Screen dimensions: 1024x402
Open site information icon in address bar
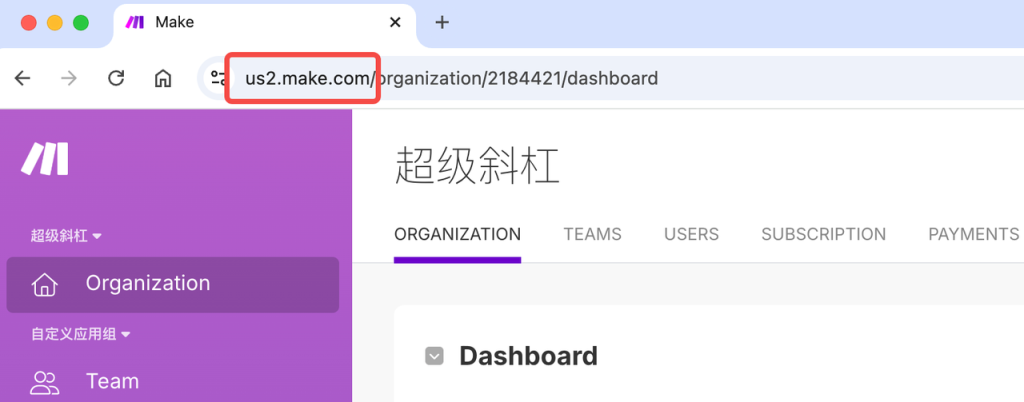pyautogui.click(x=217, y=78)
